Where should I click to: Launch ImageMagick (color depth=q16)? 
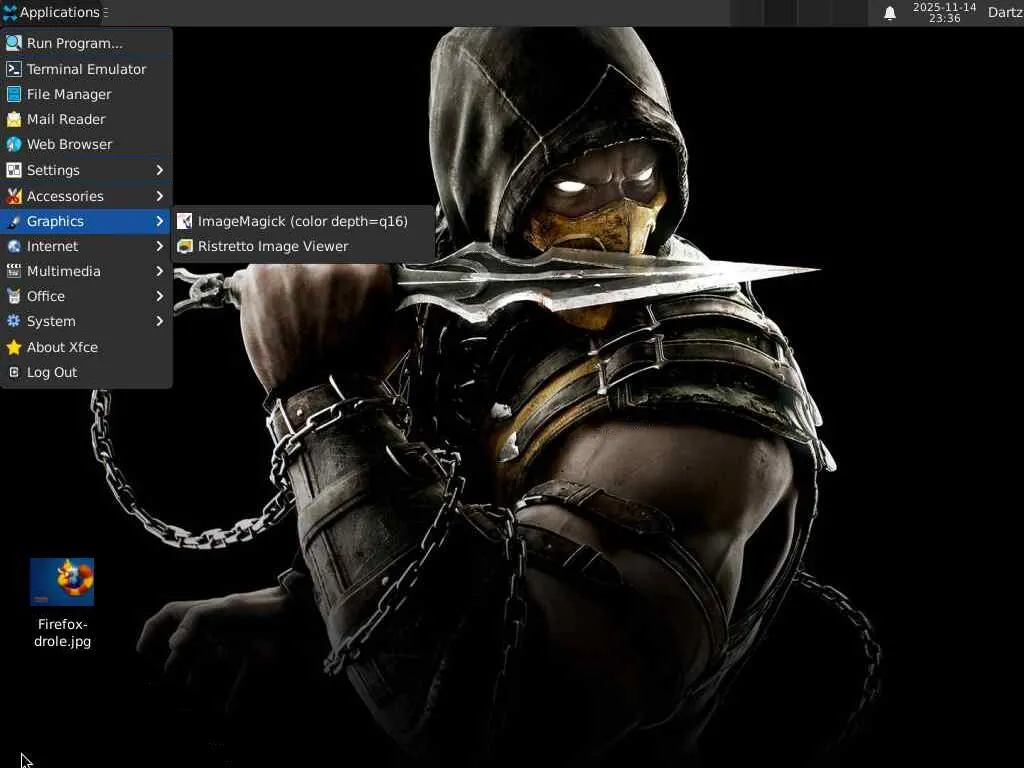coord(302,221)
